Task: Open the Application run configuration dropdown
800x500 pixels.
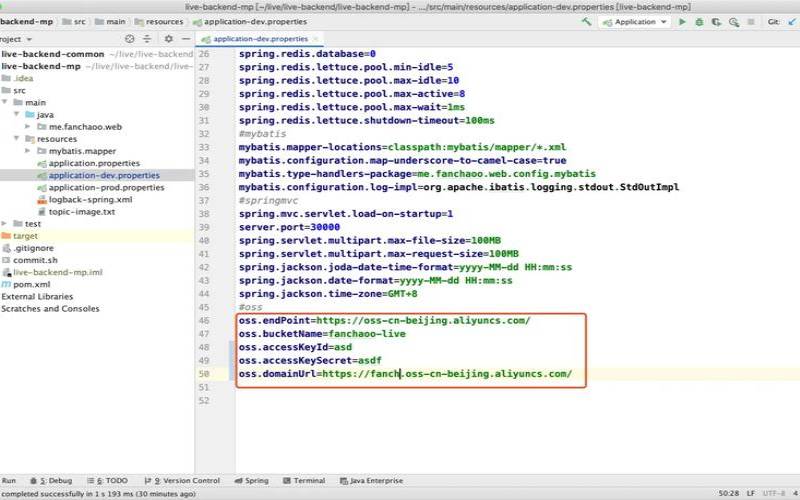Action: coord(635,22)
